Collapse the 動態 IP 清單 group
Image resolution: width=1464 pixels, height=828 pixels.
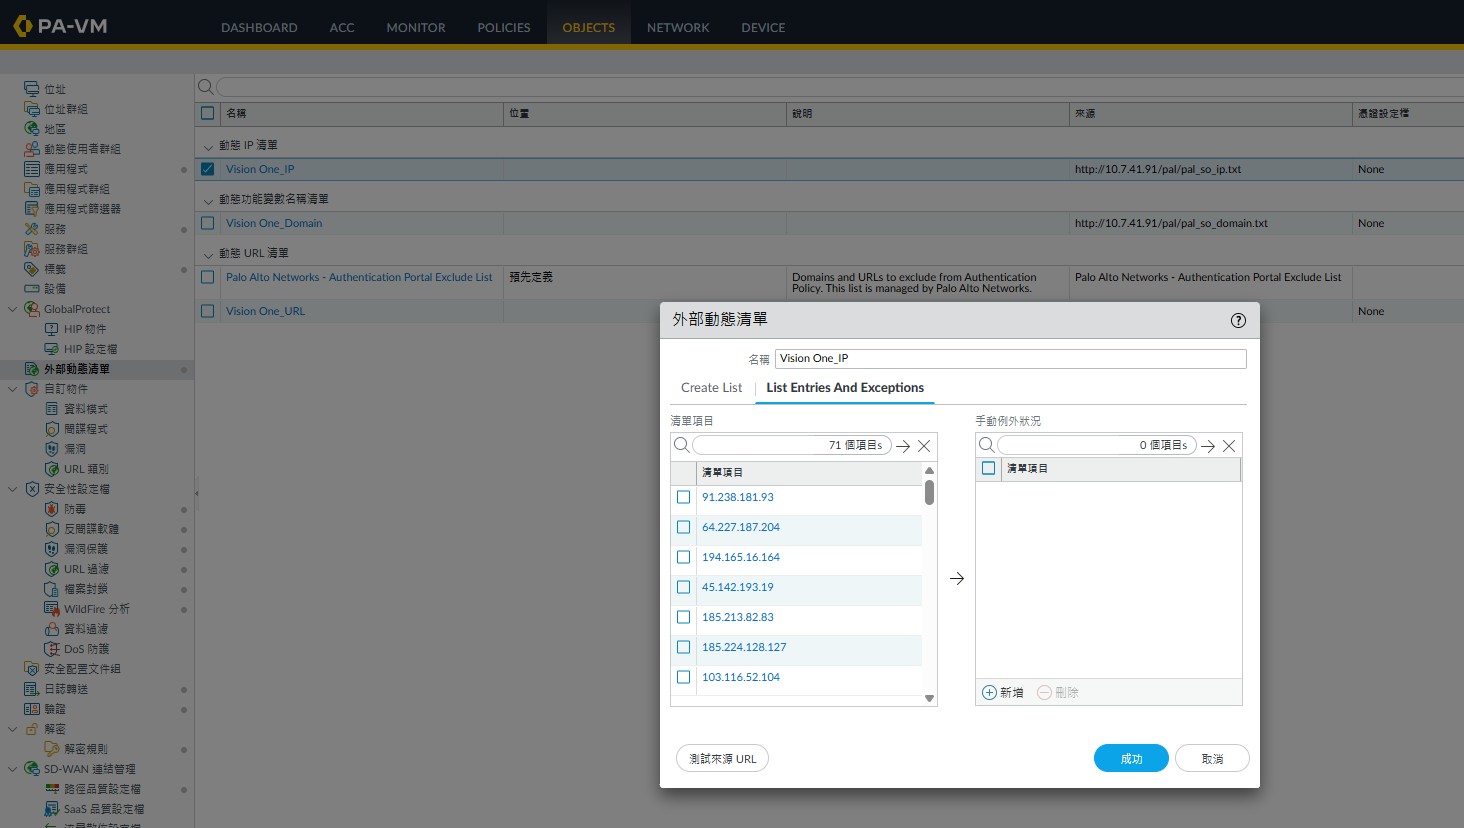coord(208,146)
